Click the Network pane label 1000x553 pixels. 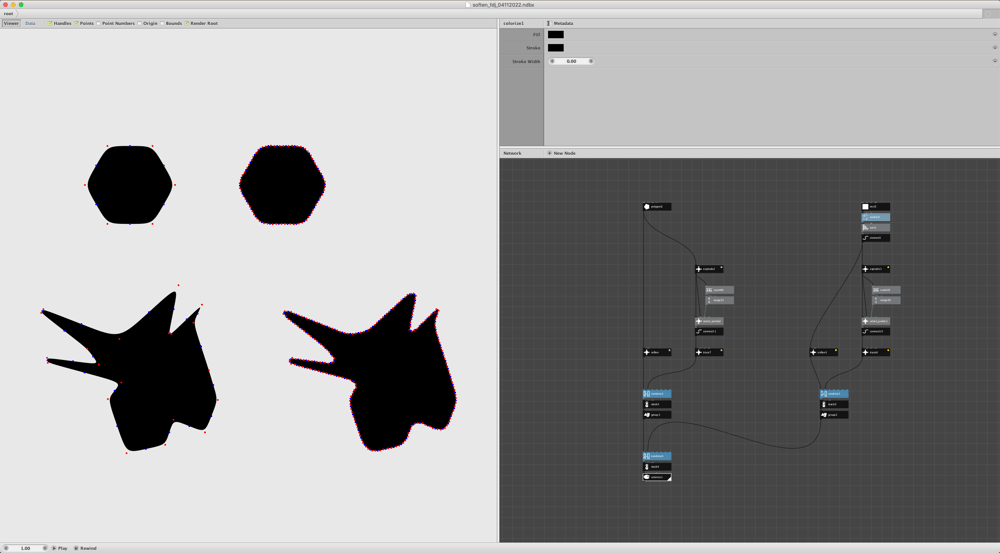click(x=512, y=153)
